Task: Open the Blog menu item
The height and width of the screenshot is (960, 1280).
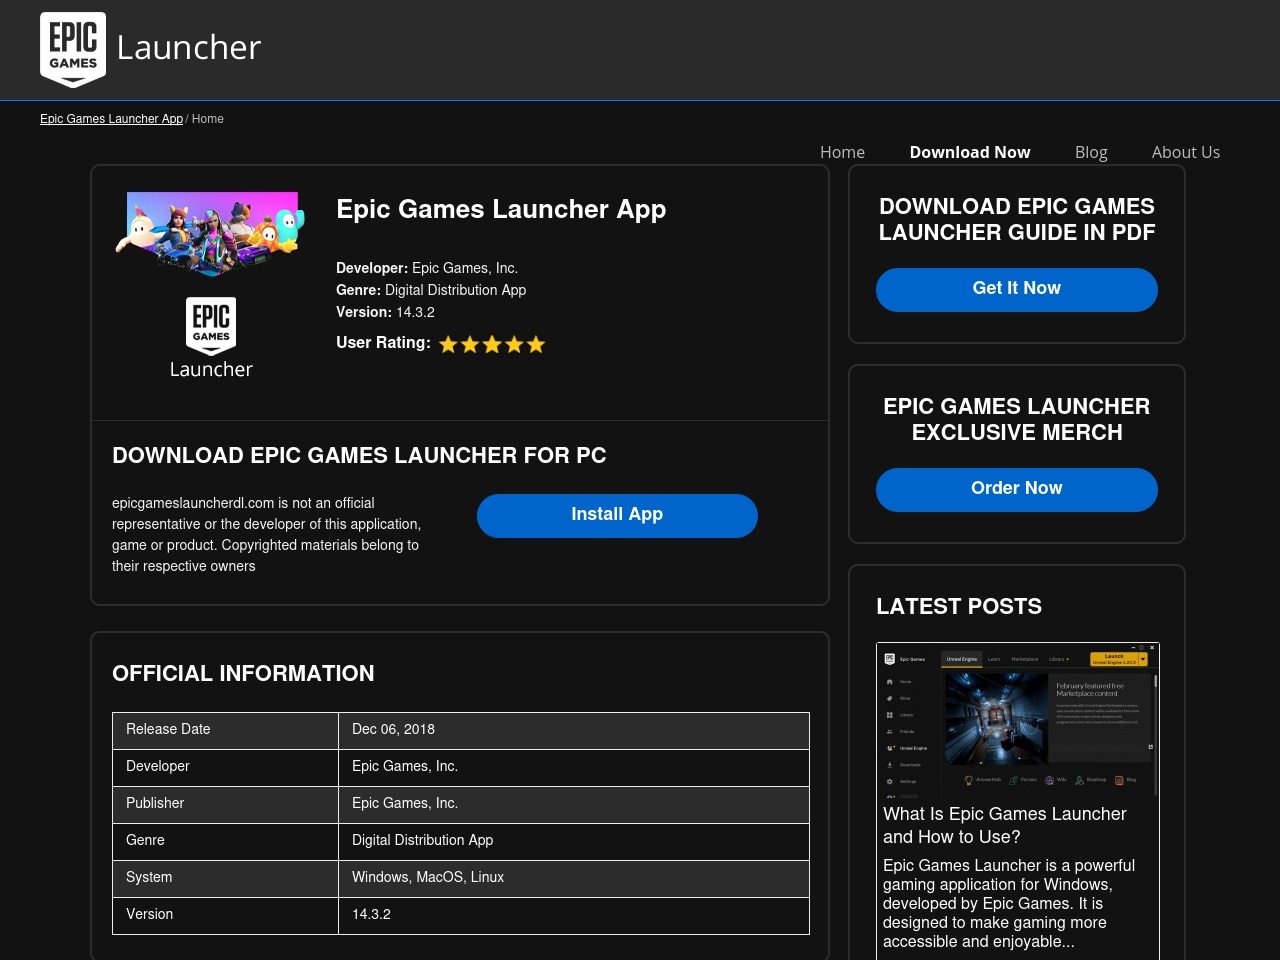Action: tap(1091, 152)
